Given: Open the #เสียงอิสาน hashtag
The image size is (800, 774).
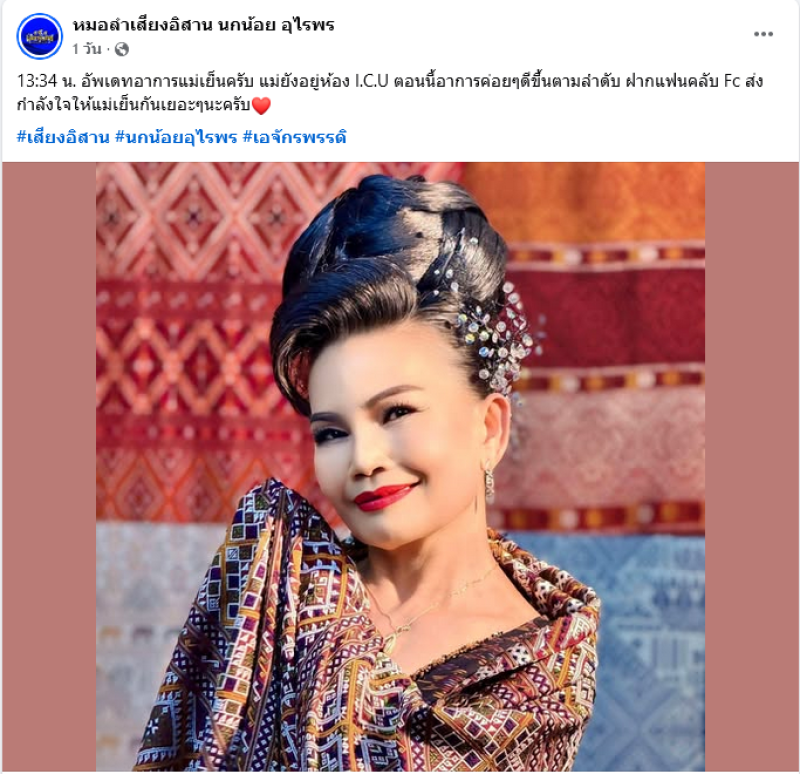Looking at the screenshot, I should tap(63, 137).
